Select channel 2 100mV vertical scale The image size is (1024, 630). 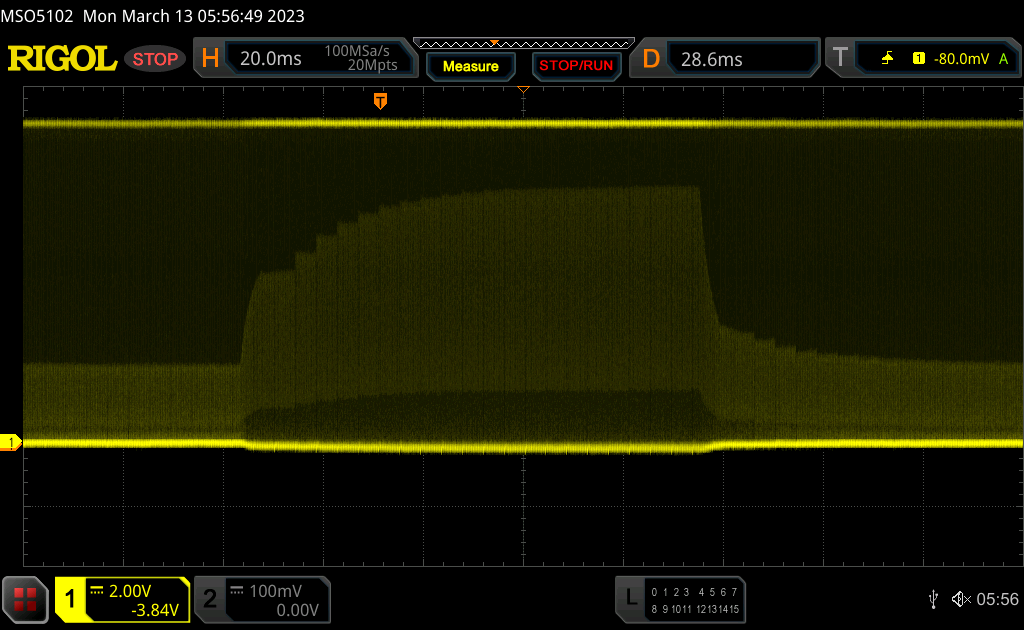276,591
